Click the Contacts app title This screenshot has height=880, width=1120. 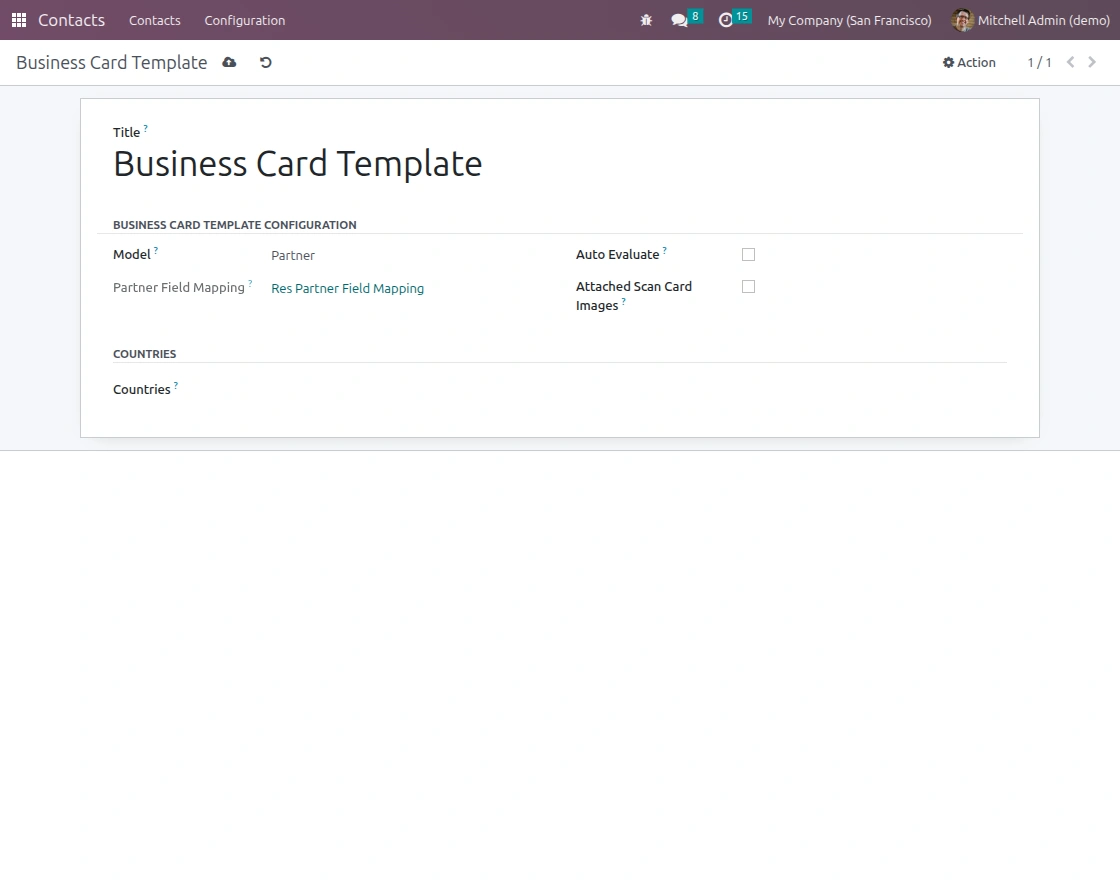71,20
